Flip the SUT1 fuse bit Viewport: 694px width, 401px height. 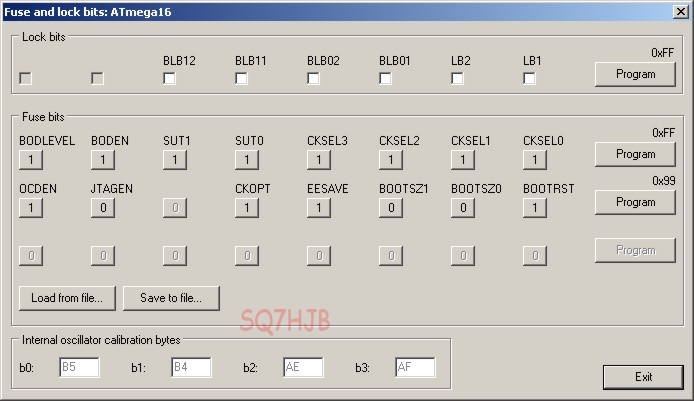point(175,160)
